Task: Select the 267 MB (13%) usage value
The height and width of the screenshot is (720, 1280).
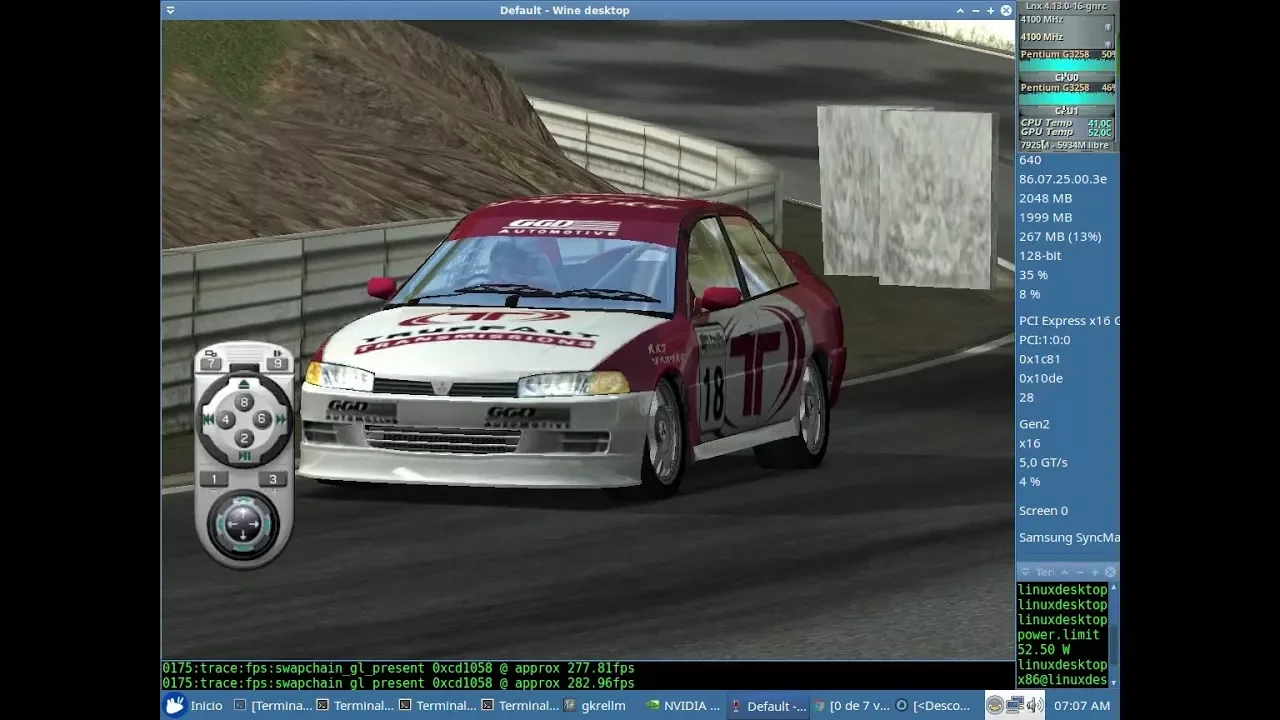Action: tap(1060, 237)
